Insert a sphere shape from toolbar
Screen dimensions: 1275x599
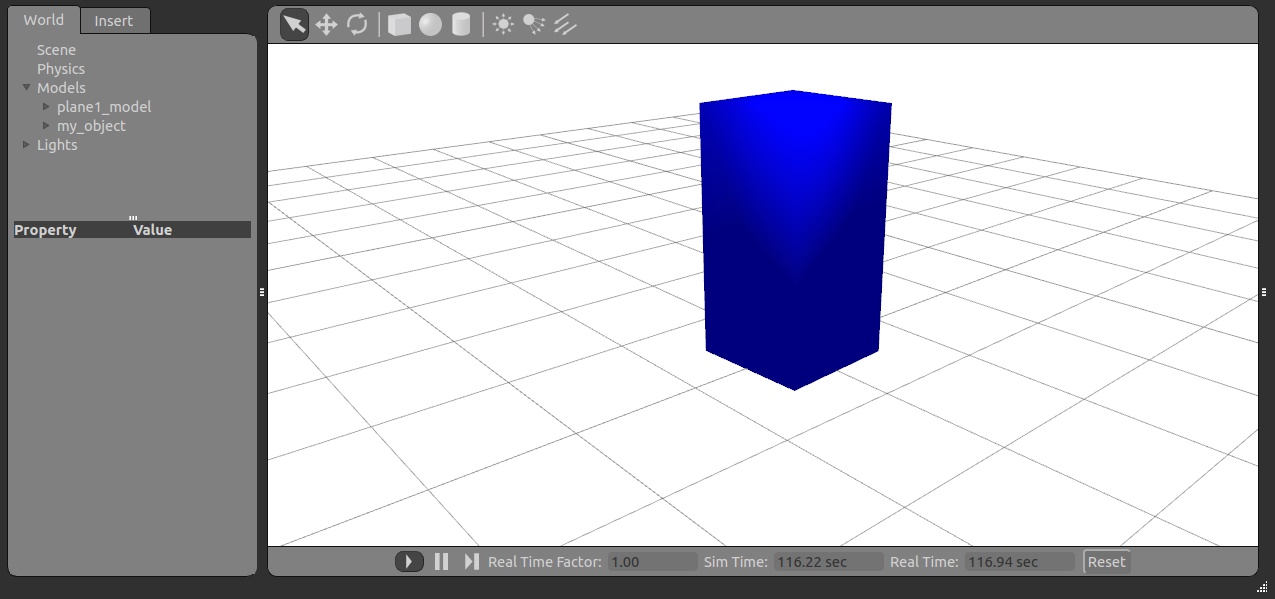pyautogui.click(x=430, y=25)
